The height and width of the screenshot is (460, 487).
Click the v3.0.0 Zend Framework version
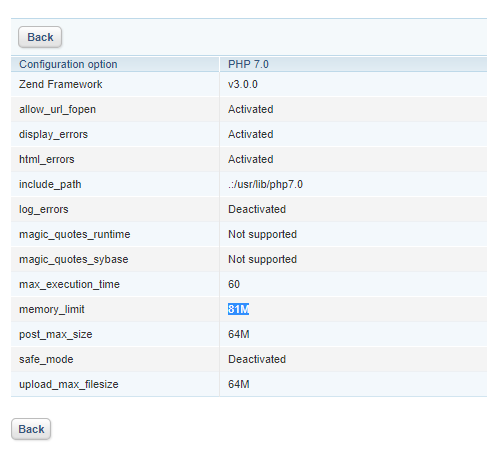click(x=243, y=84)
